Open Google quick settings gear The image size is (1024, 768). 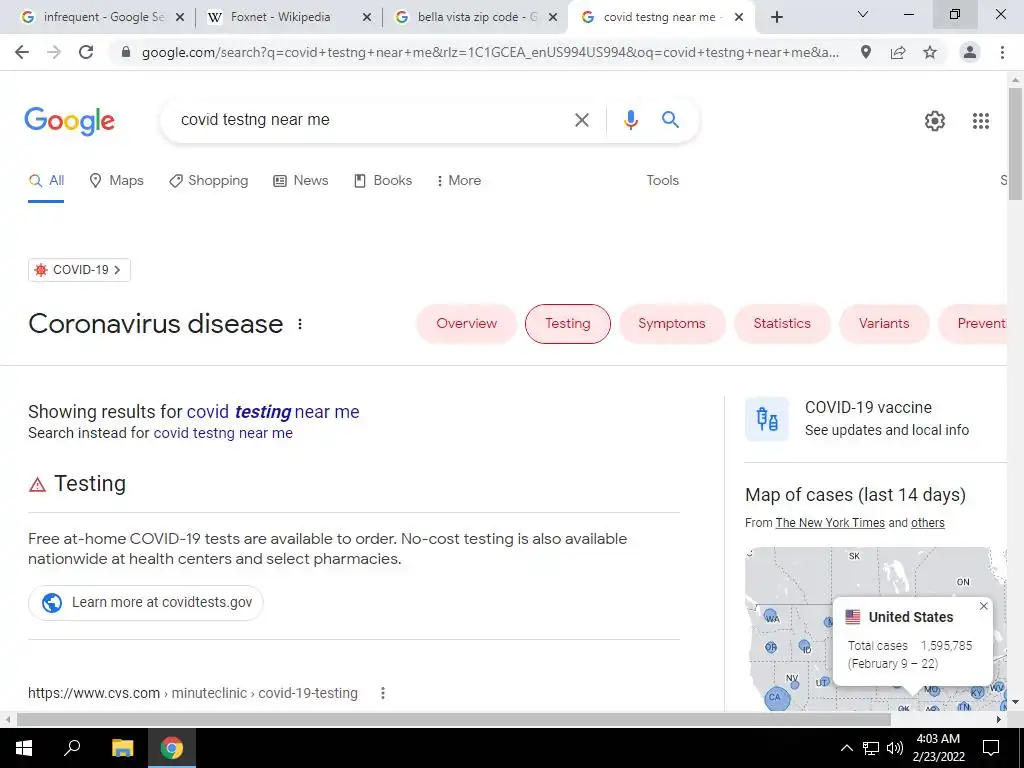(935, 121)
